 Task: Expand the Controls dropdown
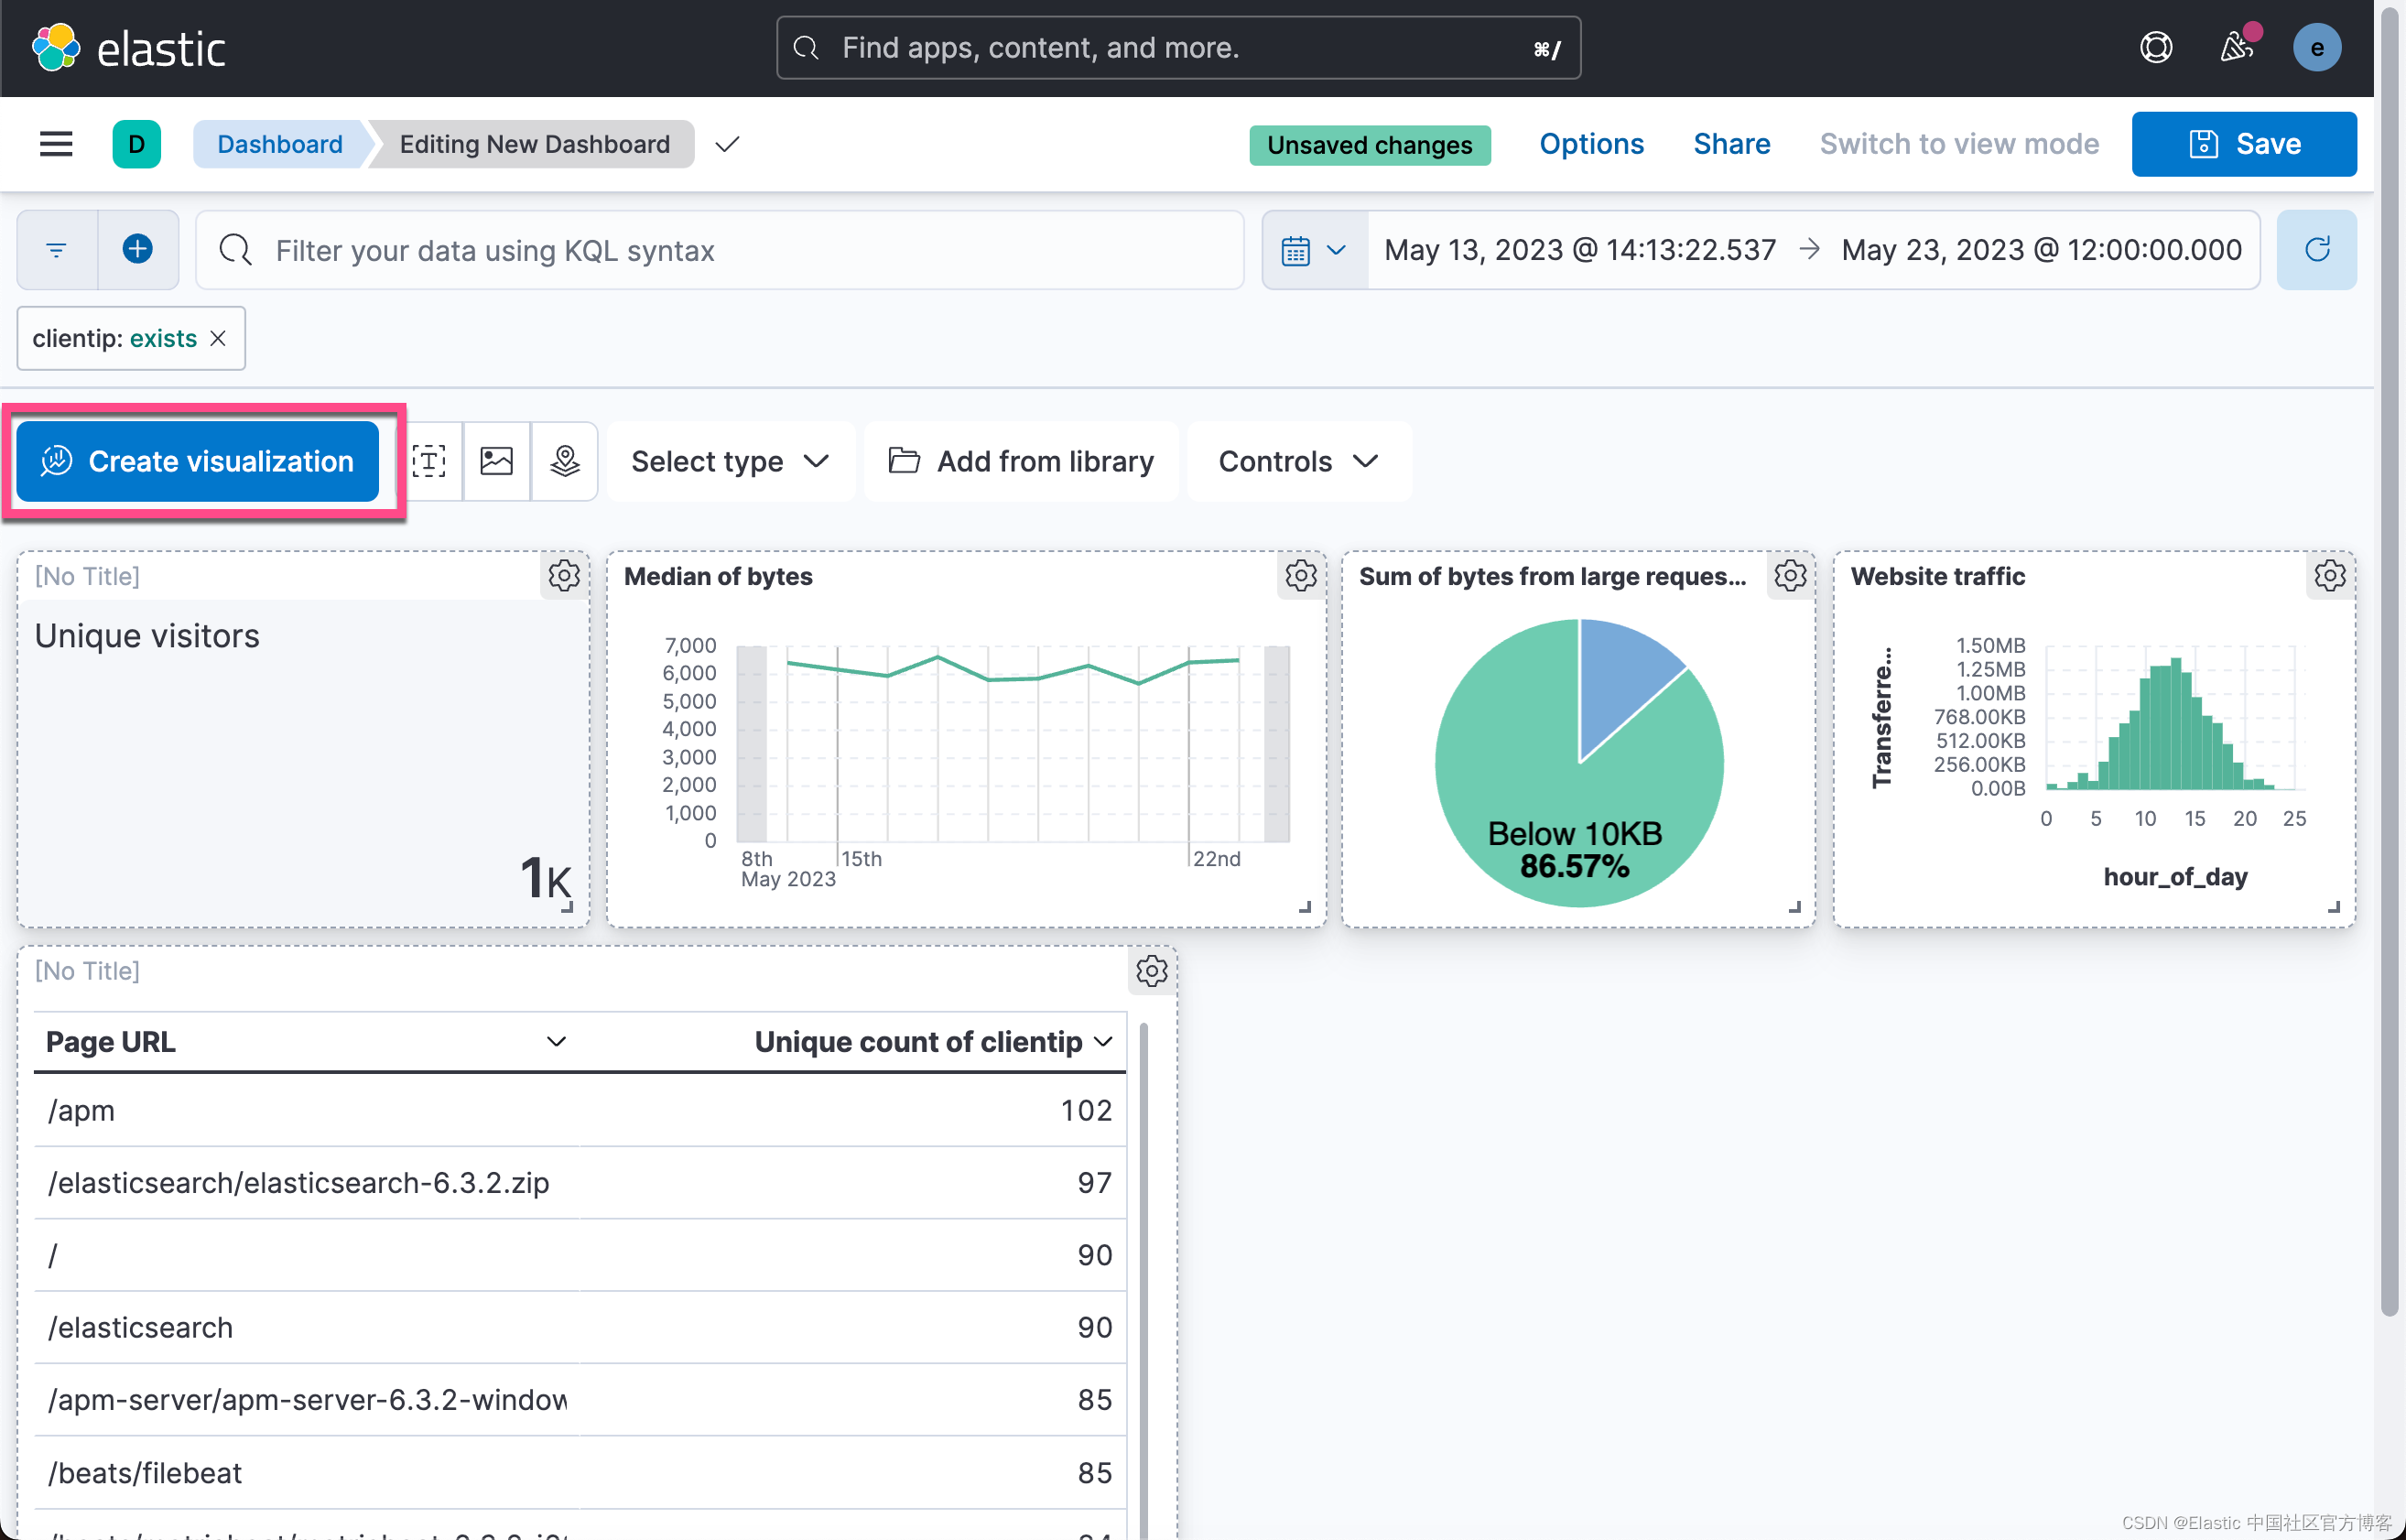point(1298,461)
